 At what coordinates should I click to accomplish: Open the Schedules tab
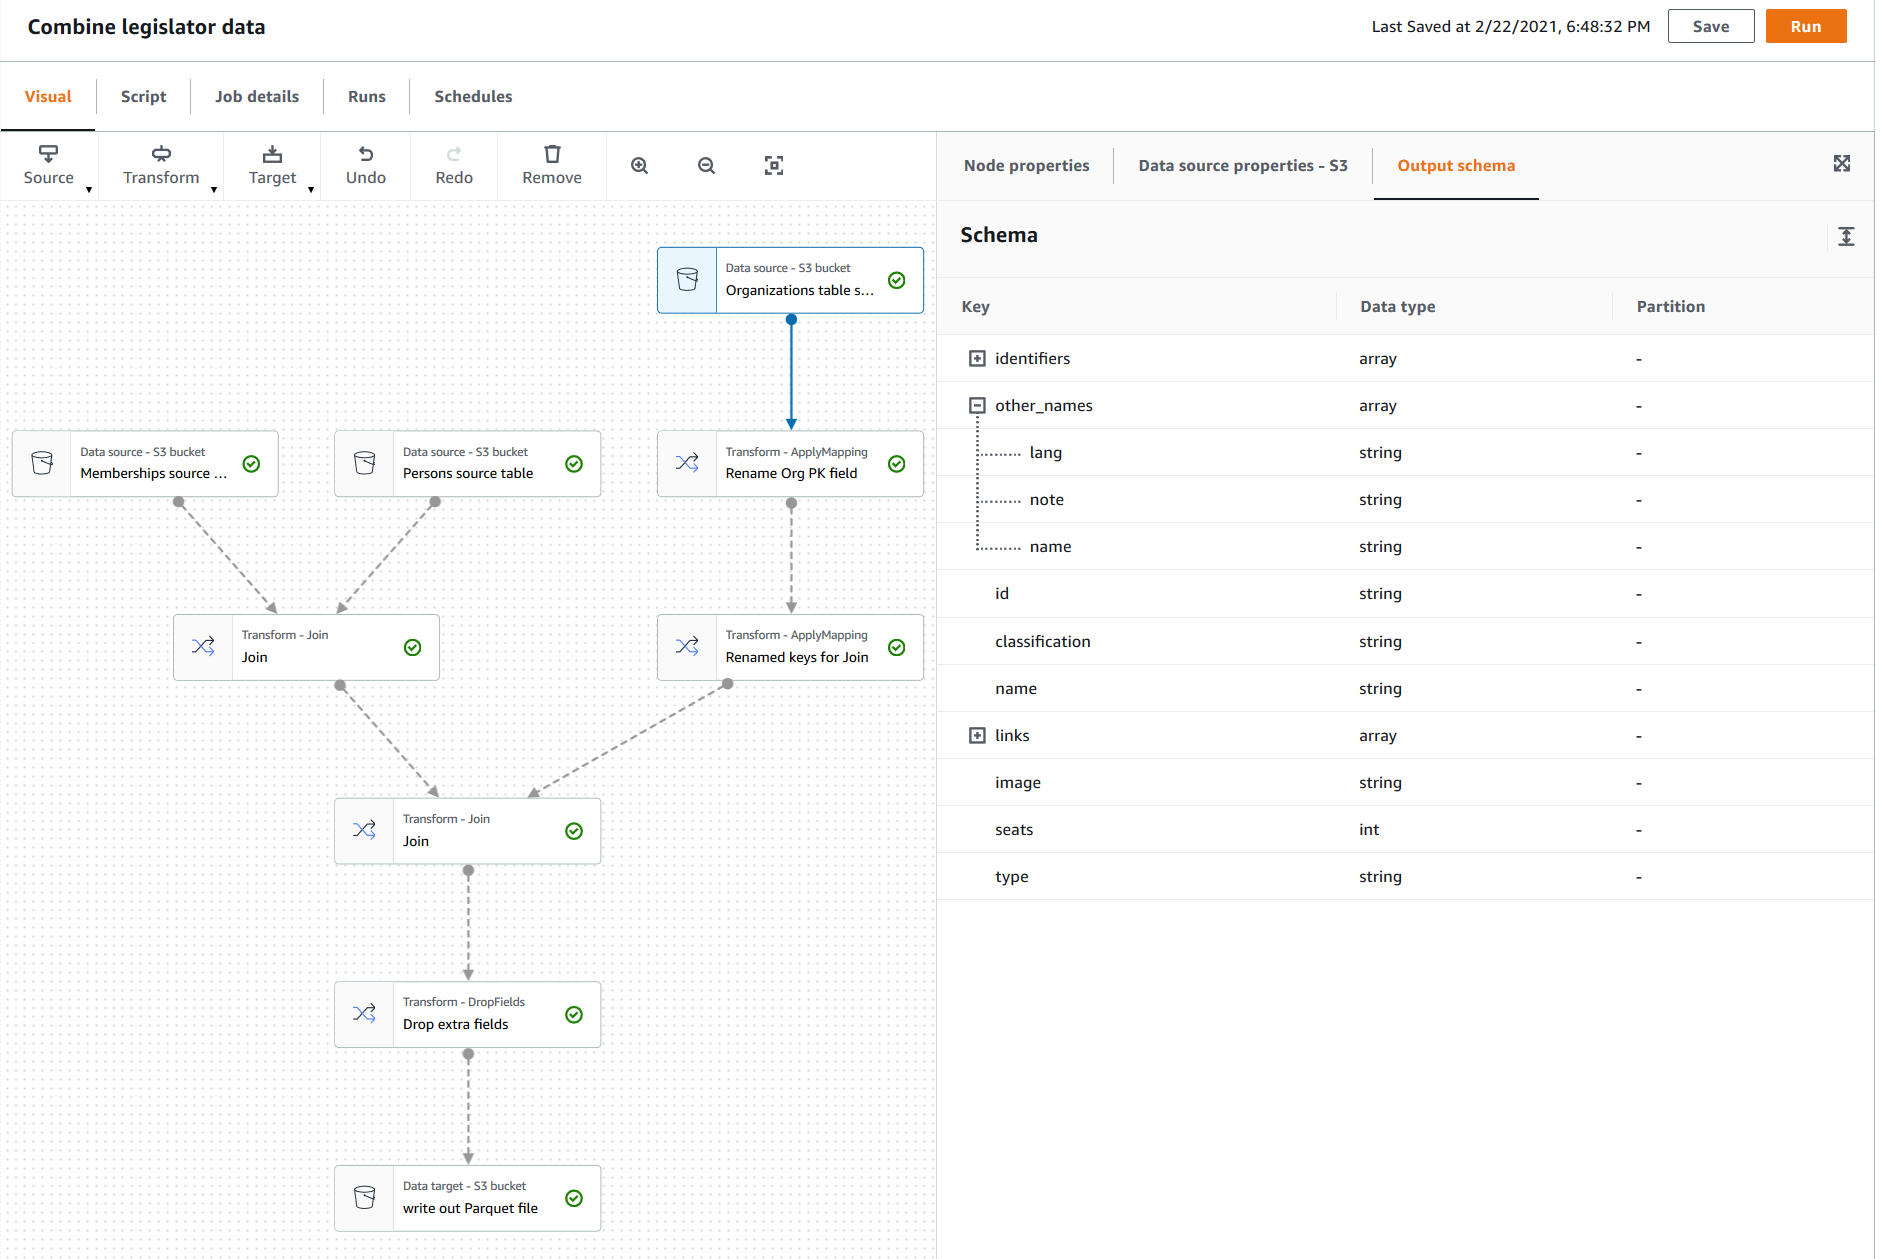(x=473, y=96)
